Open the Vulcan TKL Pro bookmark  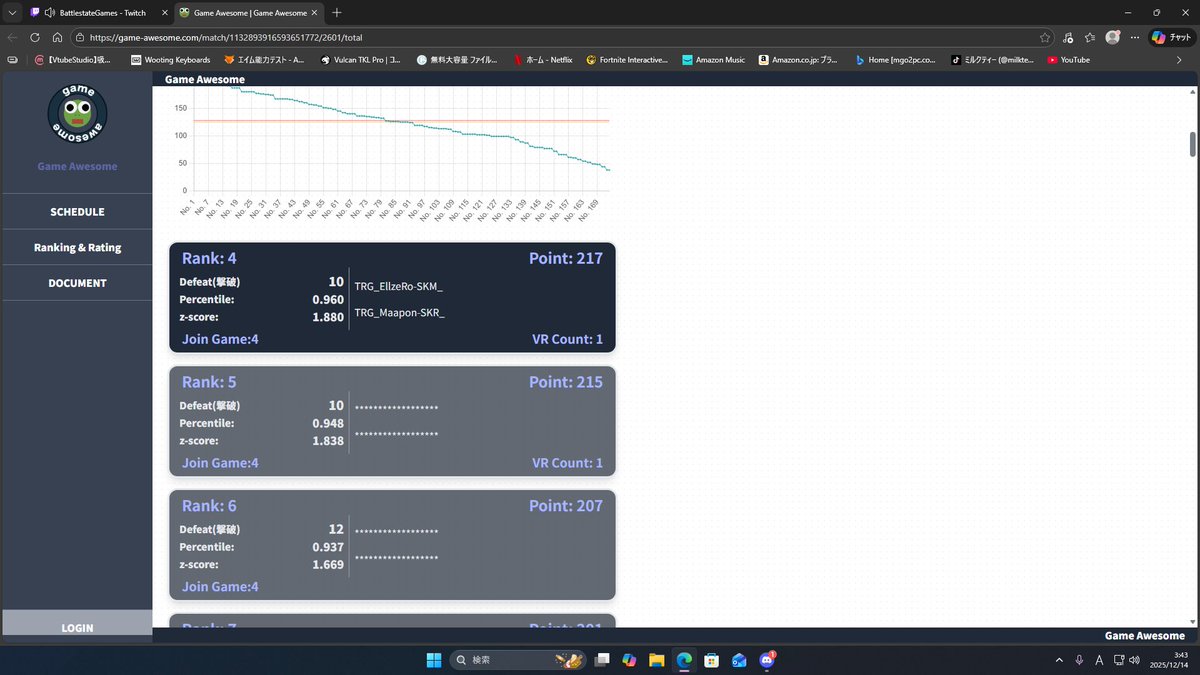click(361, 60)
